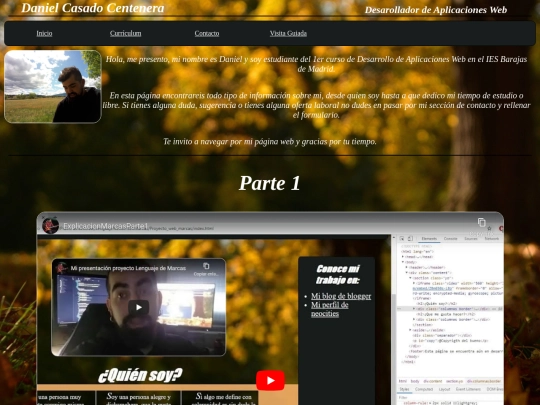540x405 pixels.
Task: Play the embedded YouTube video with red button
Action: 270,380
